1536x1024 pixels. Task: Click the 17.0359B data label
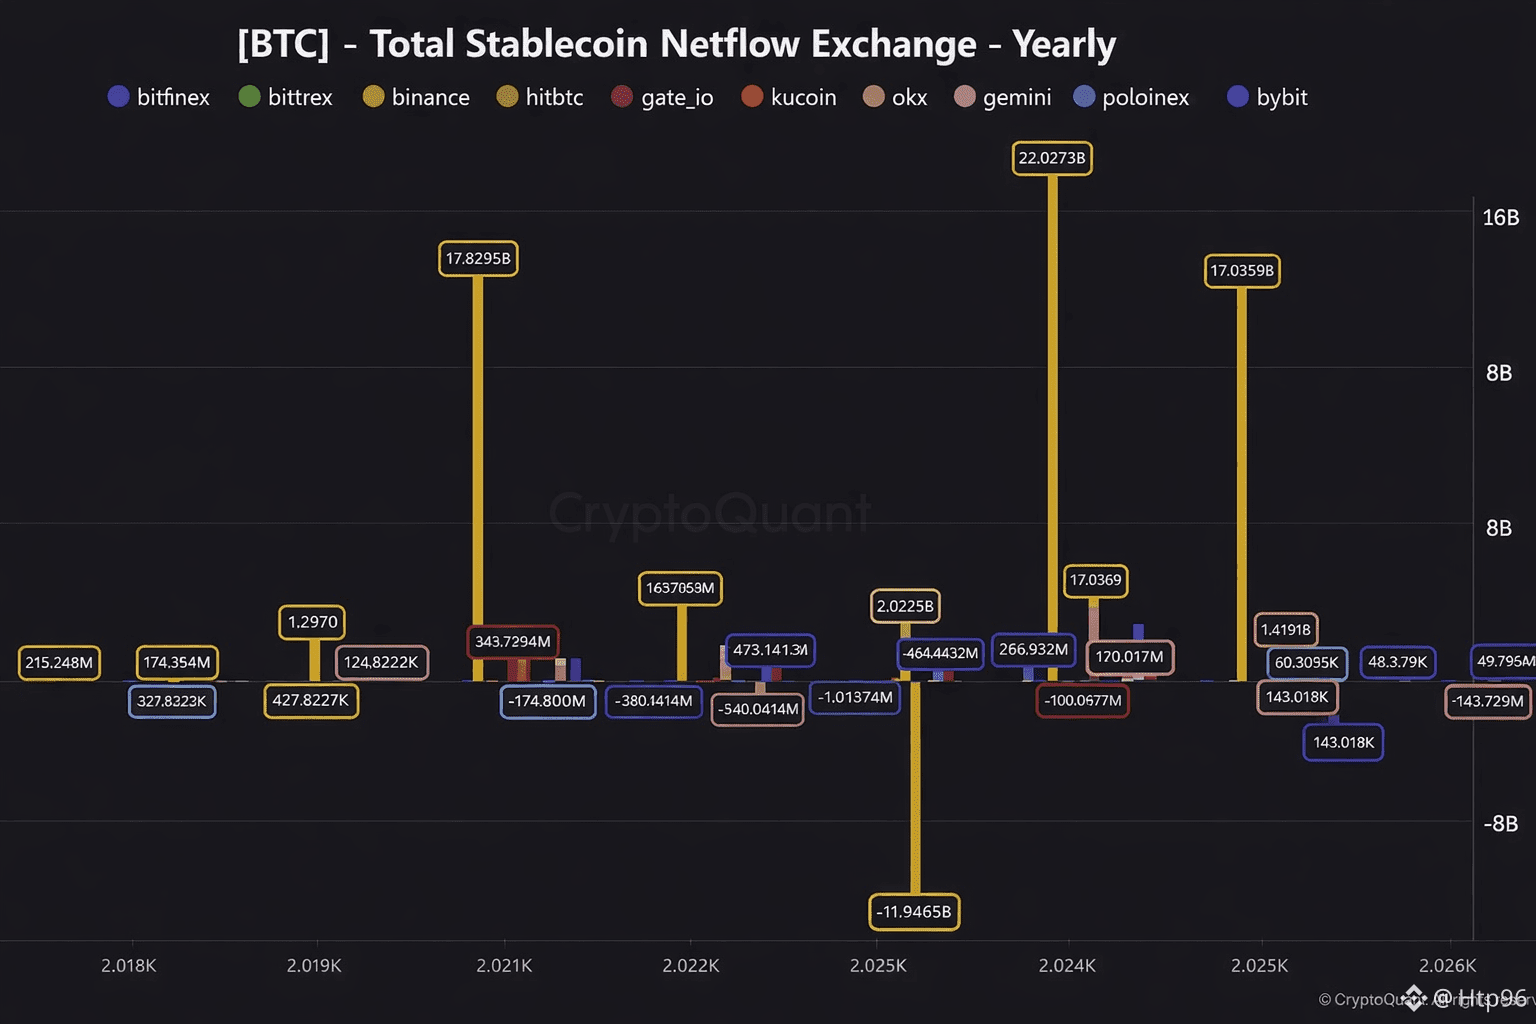click(1242, 271)
